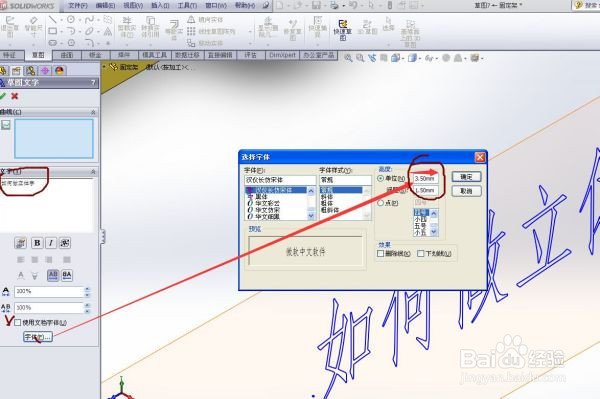
Task: Click the 确定 button in font dialog
Action: pyautogui.click(x=466, y=177)
